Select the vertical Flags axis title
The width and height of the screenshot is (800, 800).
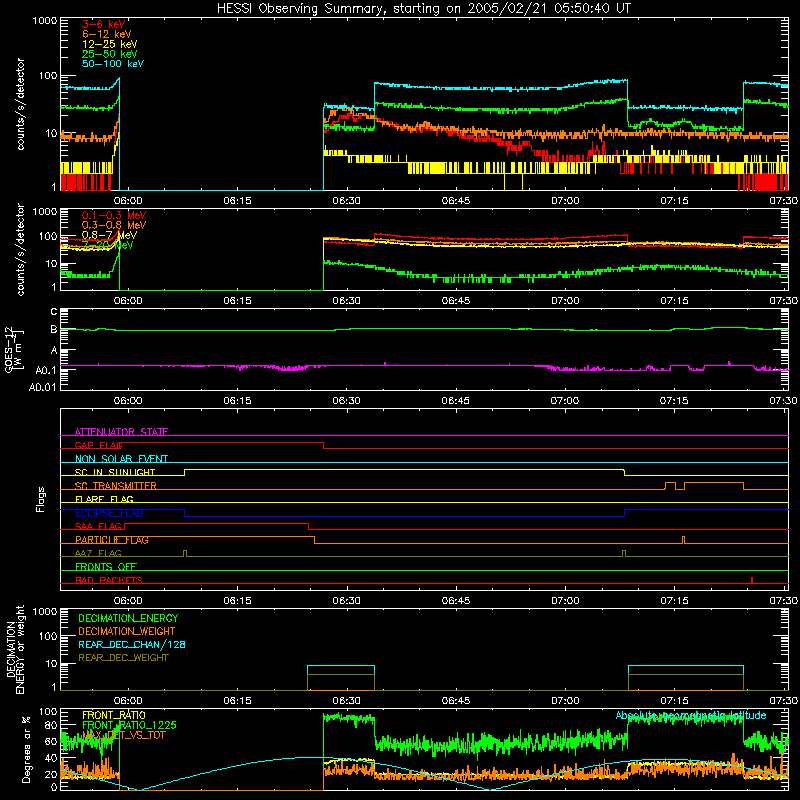(41, 499)
